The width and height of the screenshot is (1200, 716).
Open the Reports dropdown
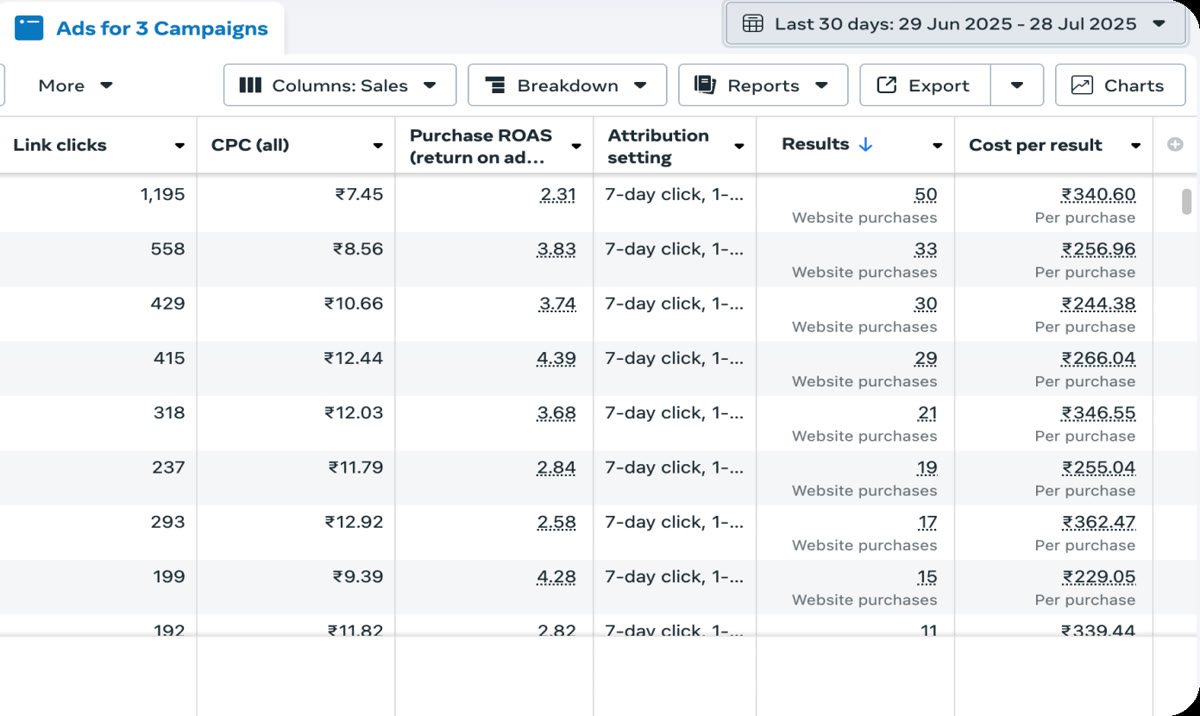[763, 86]
